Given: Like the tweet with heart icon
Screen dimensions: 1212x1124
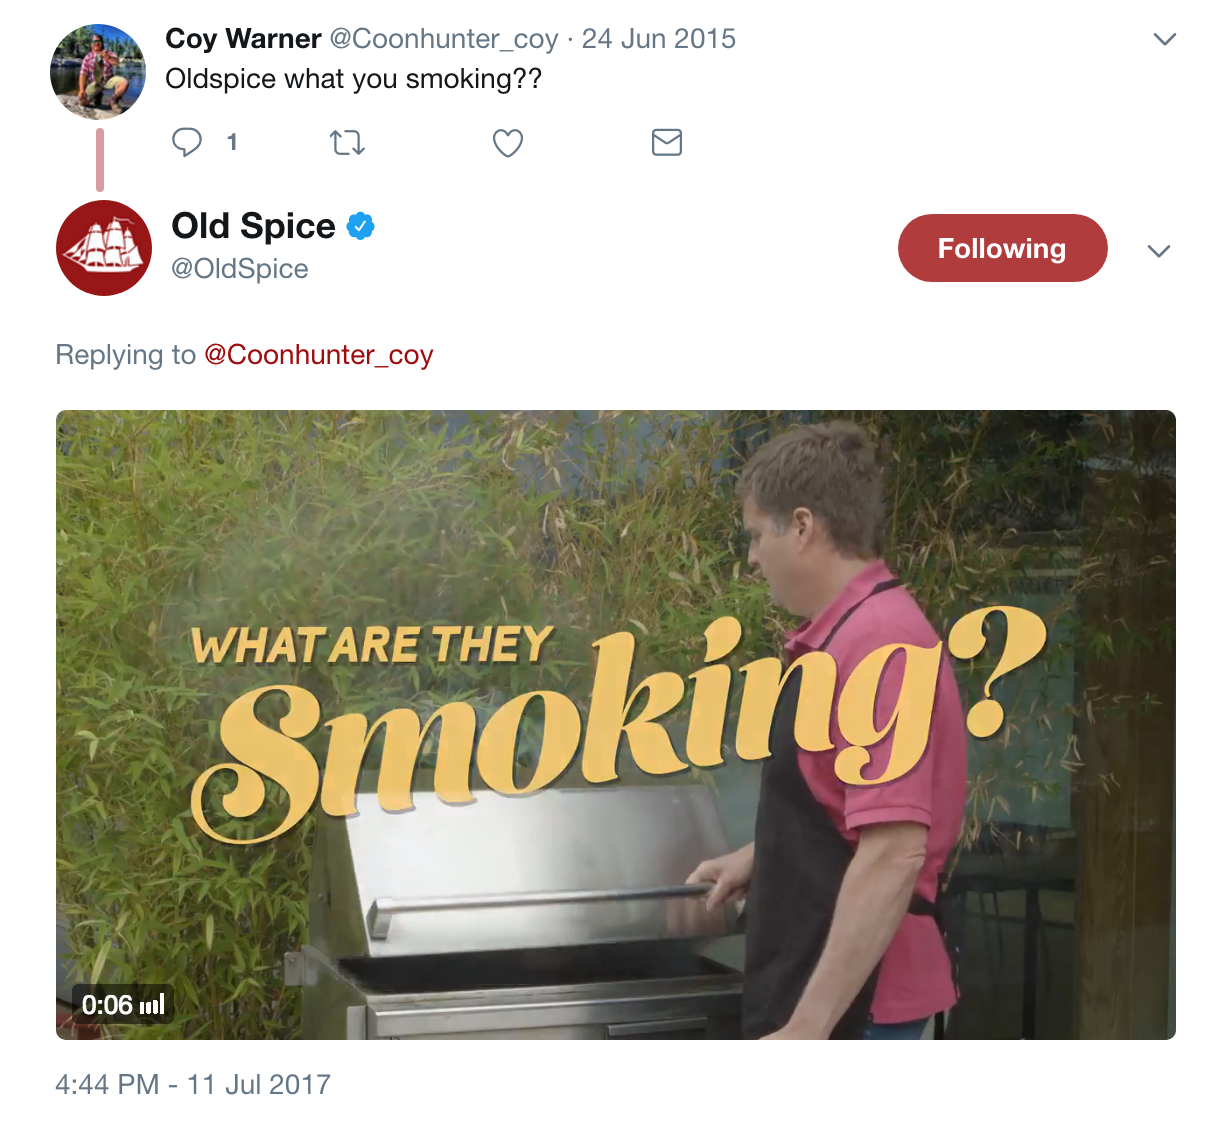Looking at the screenshot, I should click(508, 143).
